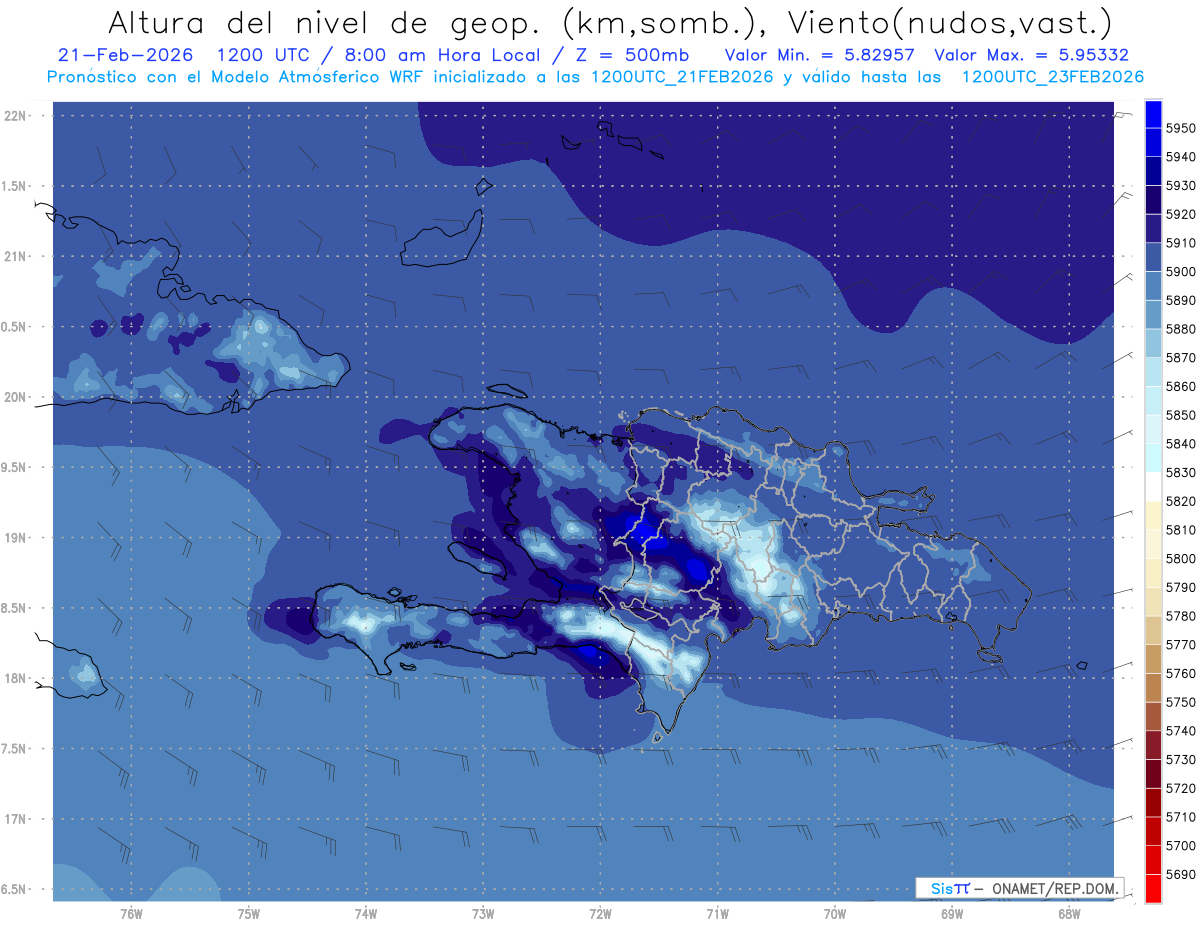This screenshot has width=1200, height=927.
Task: Click the legend value '5930'
Action: [x=1181, y=186]
